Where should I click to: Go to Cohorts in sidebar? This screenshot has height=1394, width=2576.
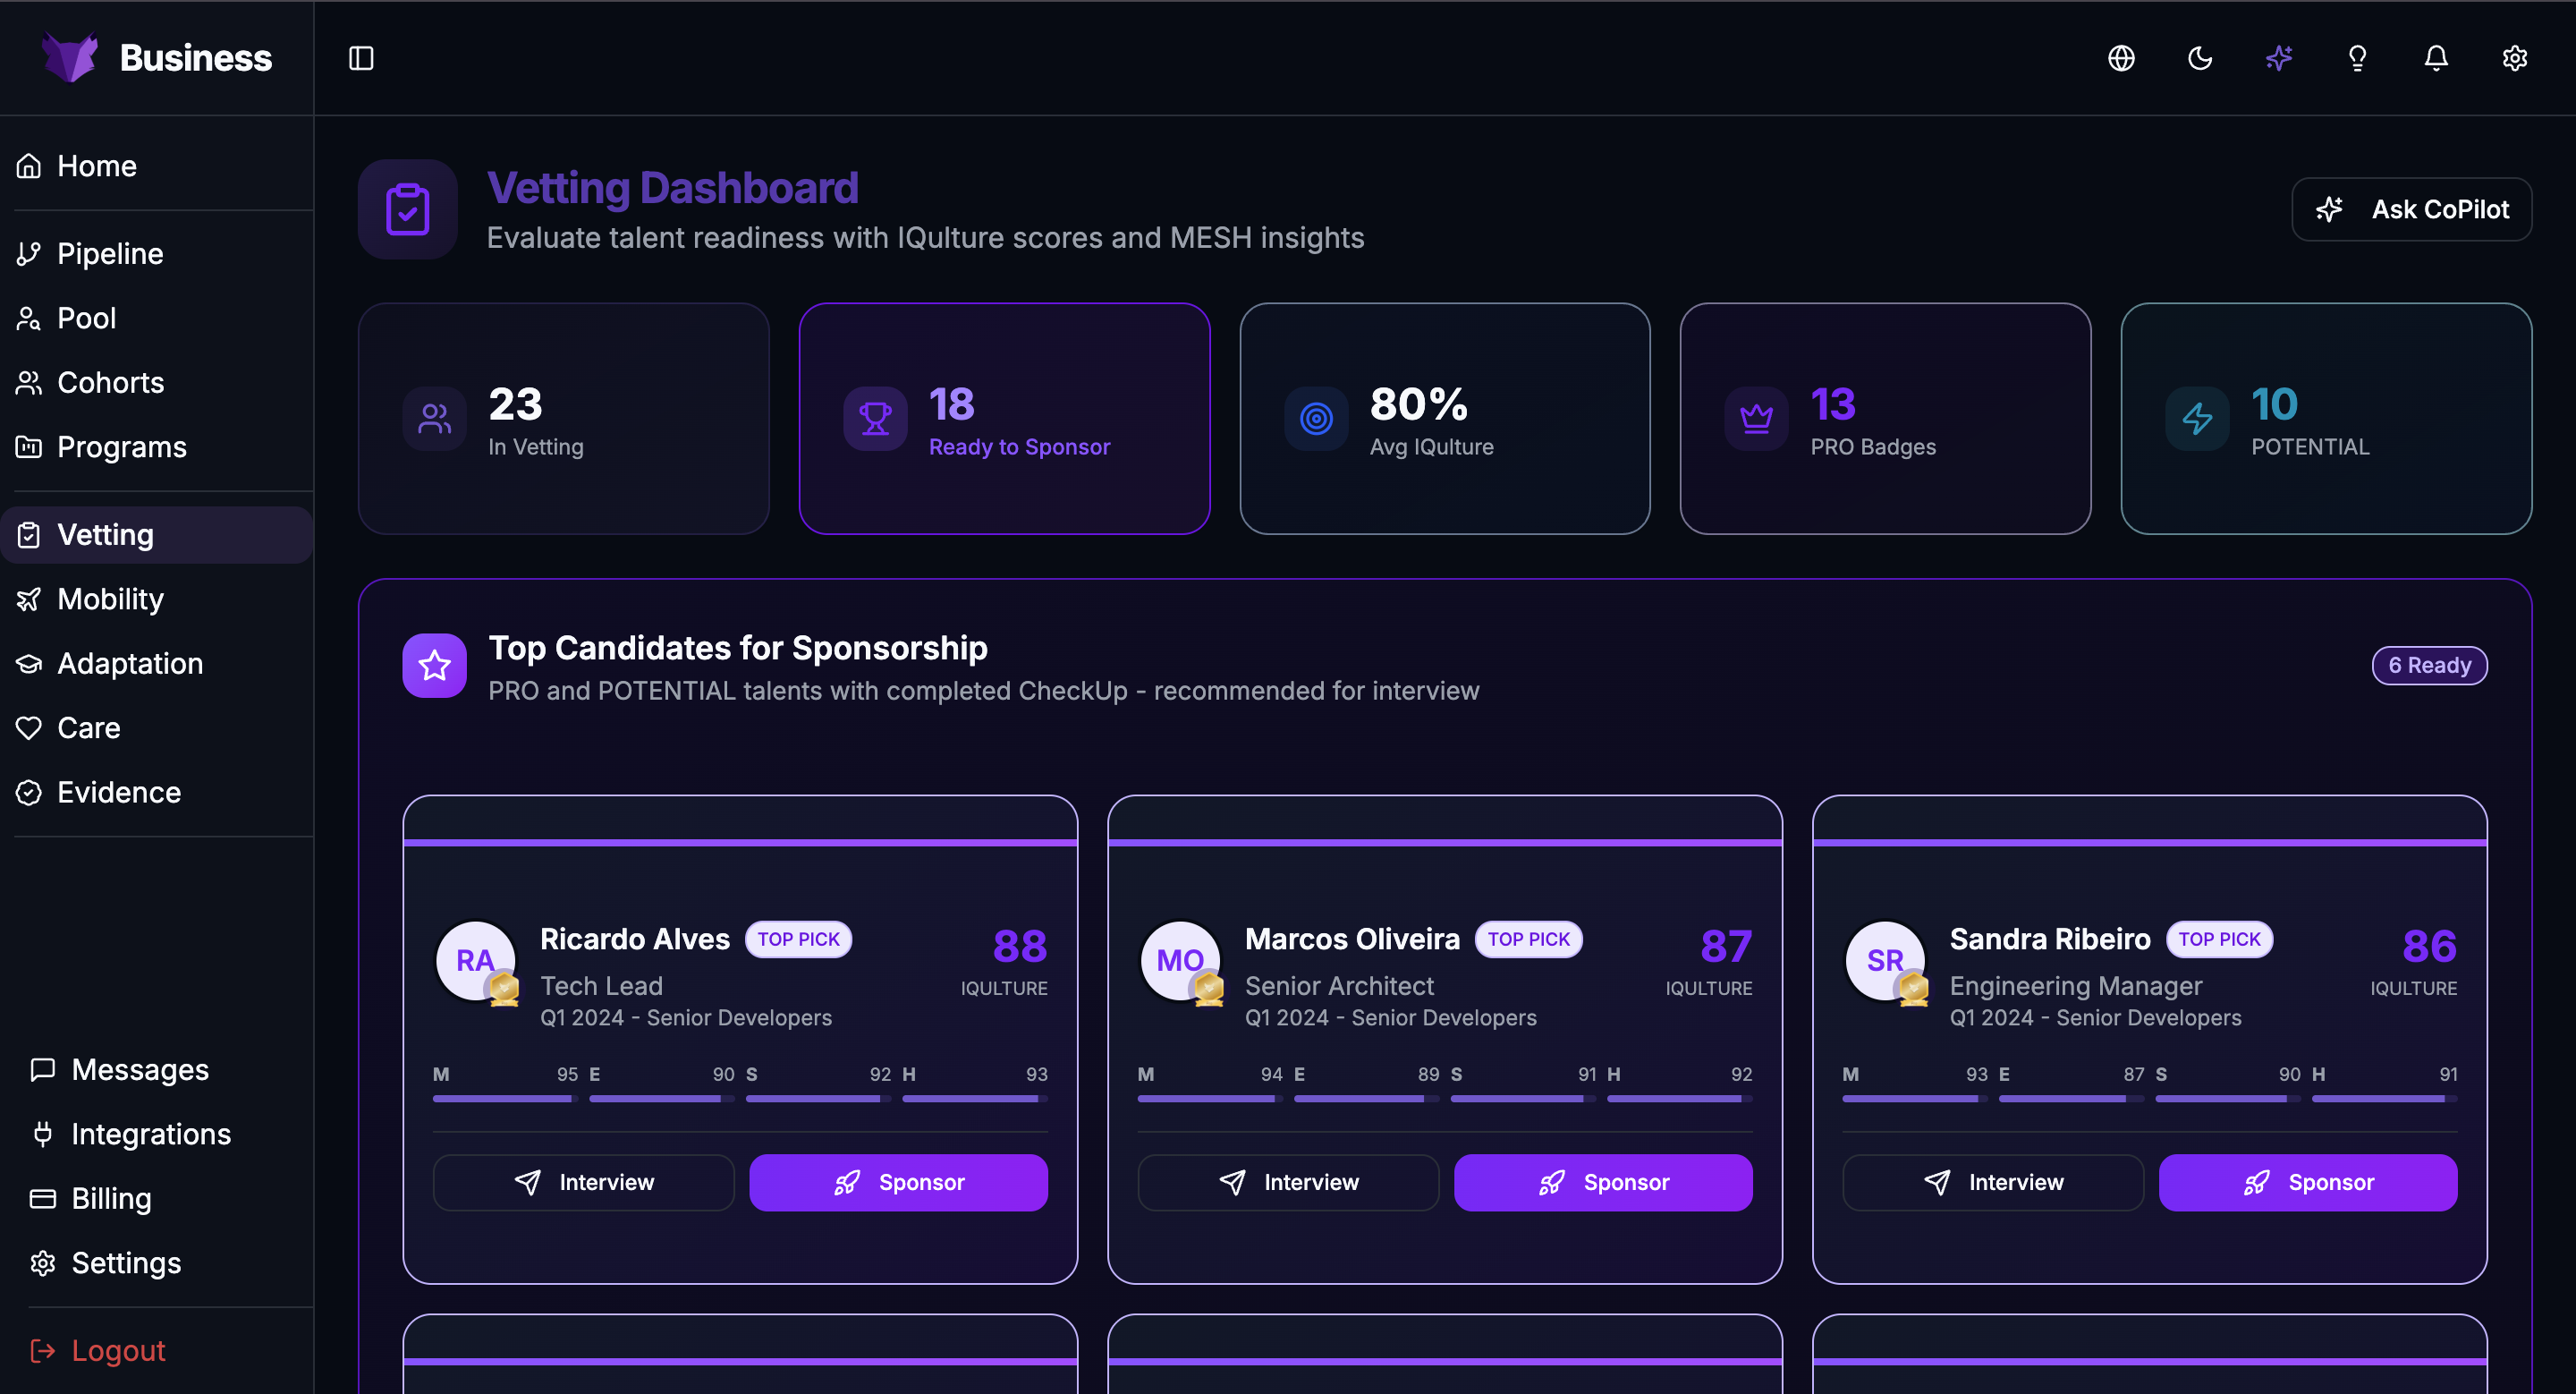[x=110, y=382]
